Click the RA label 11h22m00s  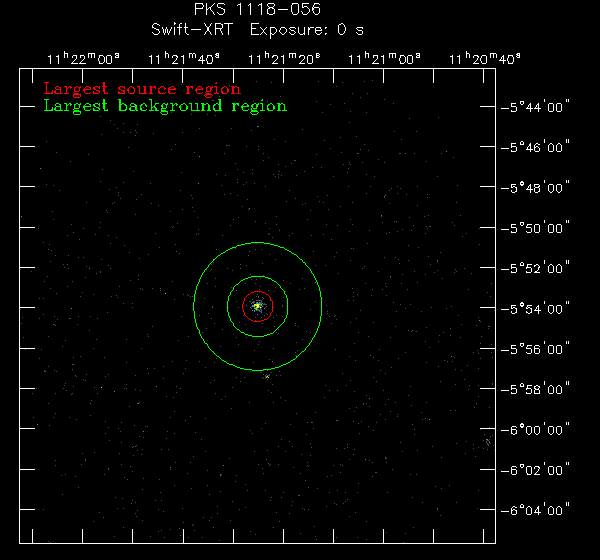[83, 59]
